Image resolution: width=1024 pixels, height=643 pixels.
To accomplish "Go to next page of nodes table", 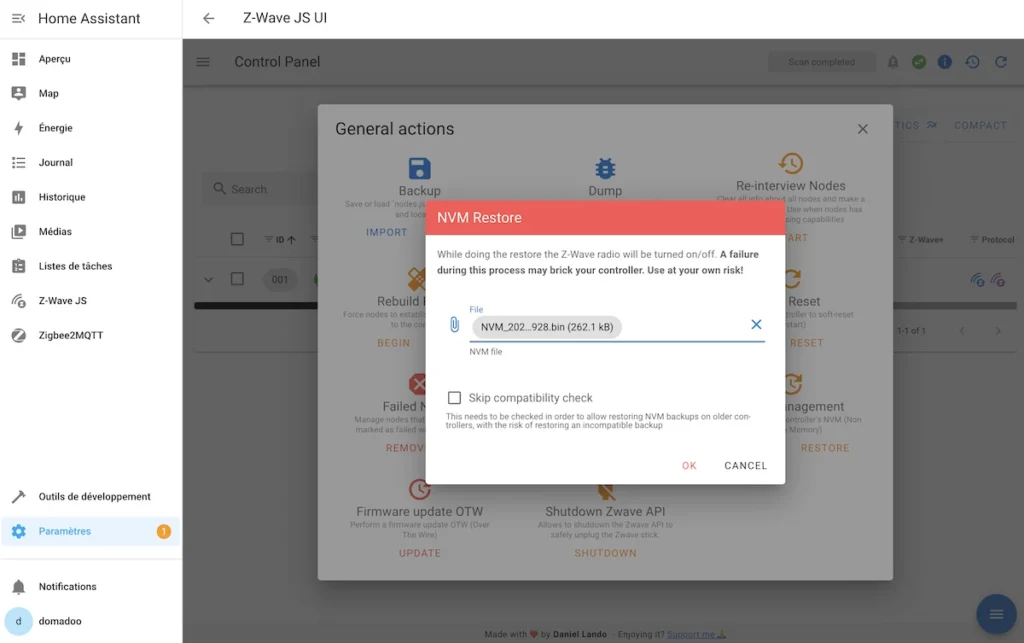I will click(x=998, y=331).
